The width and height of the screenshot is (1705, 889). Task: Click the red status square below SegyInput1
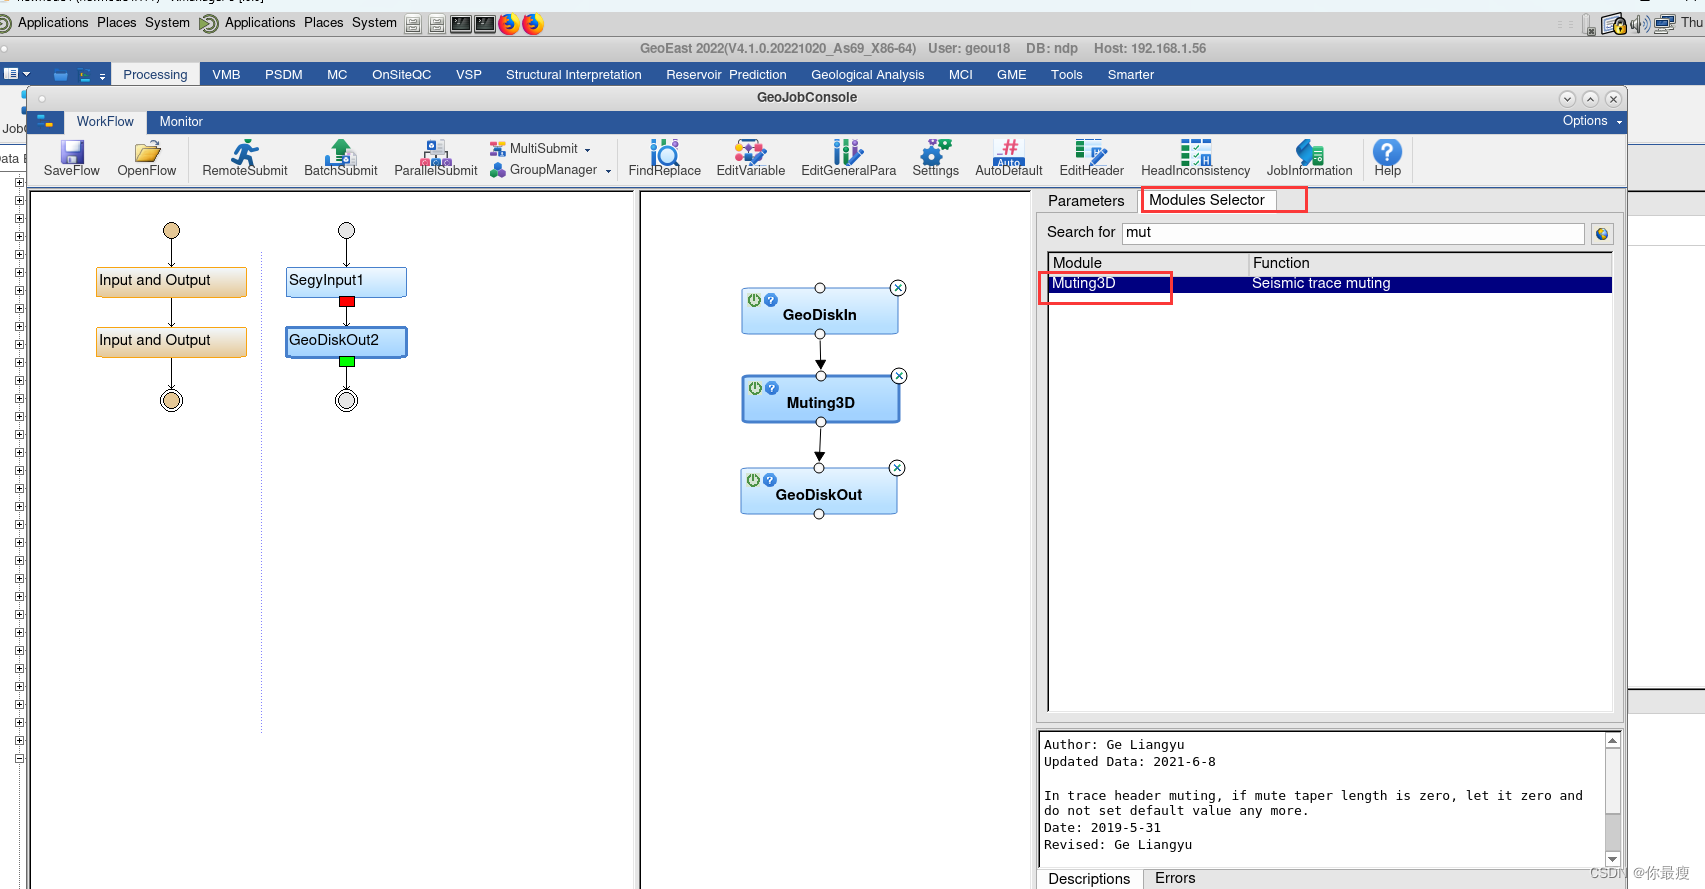(347, 301)
